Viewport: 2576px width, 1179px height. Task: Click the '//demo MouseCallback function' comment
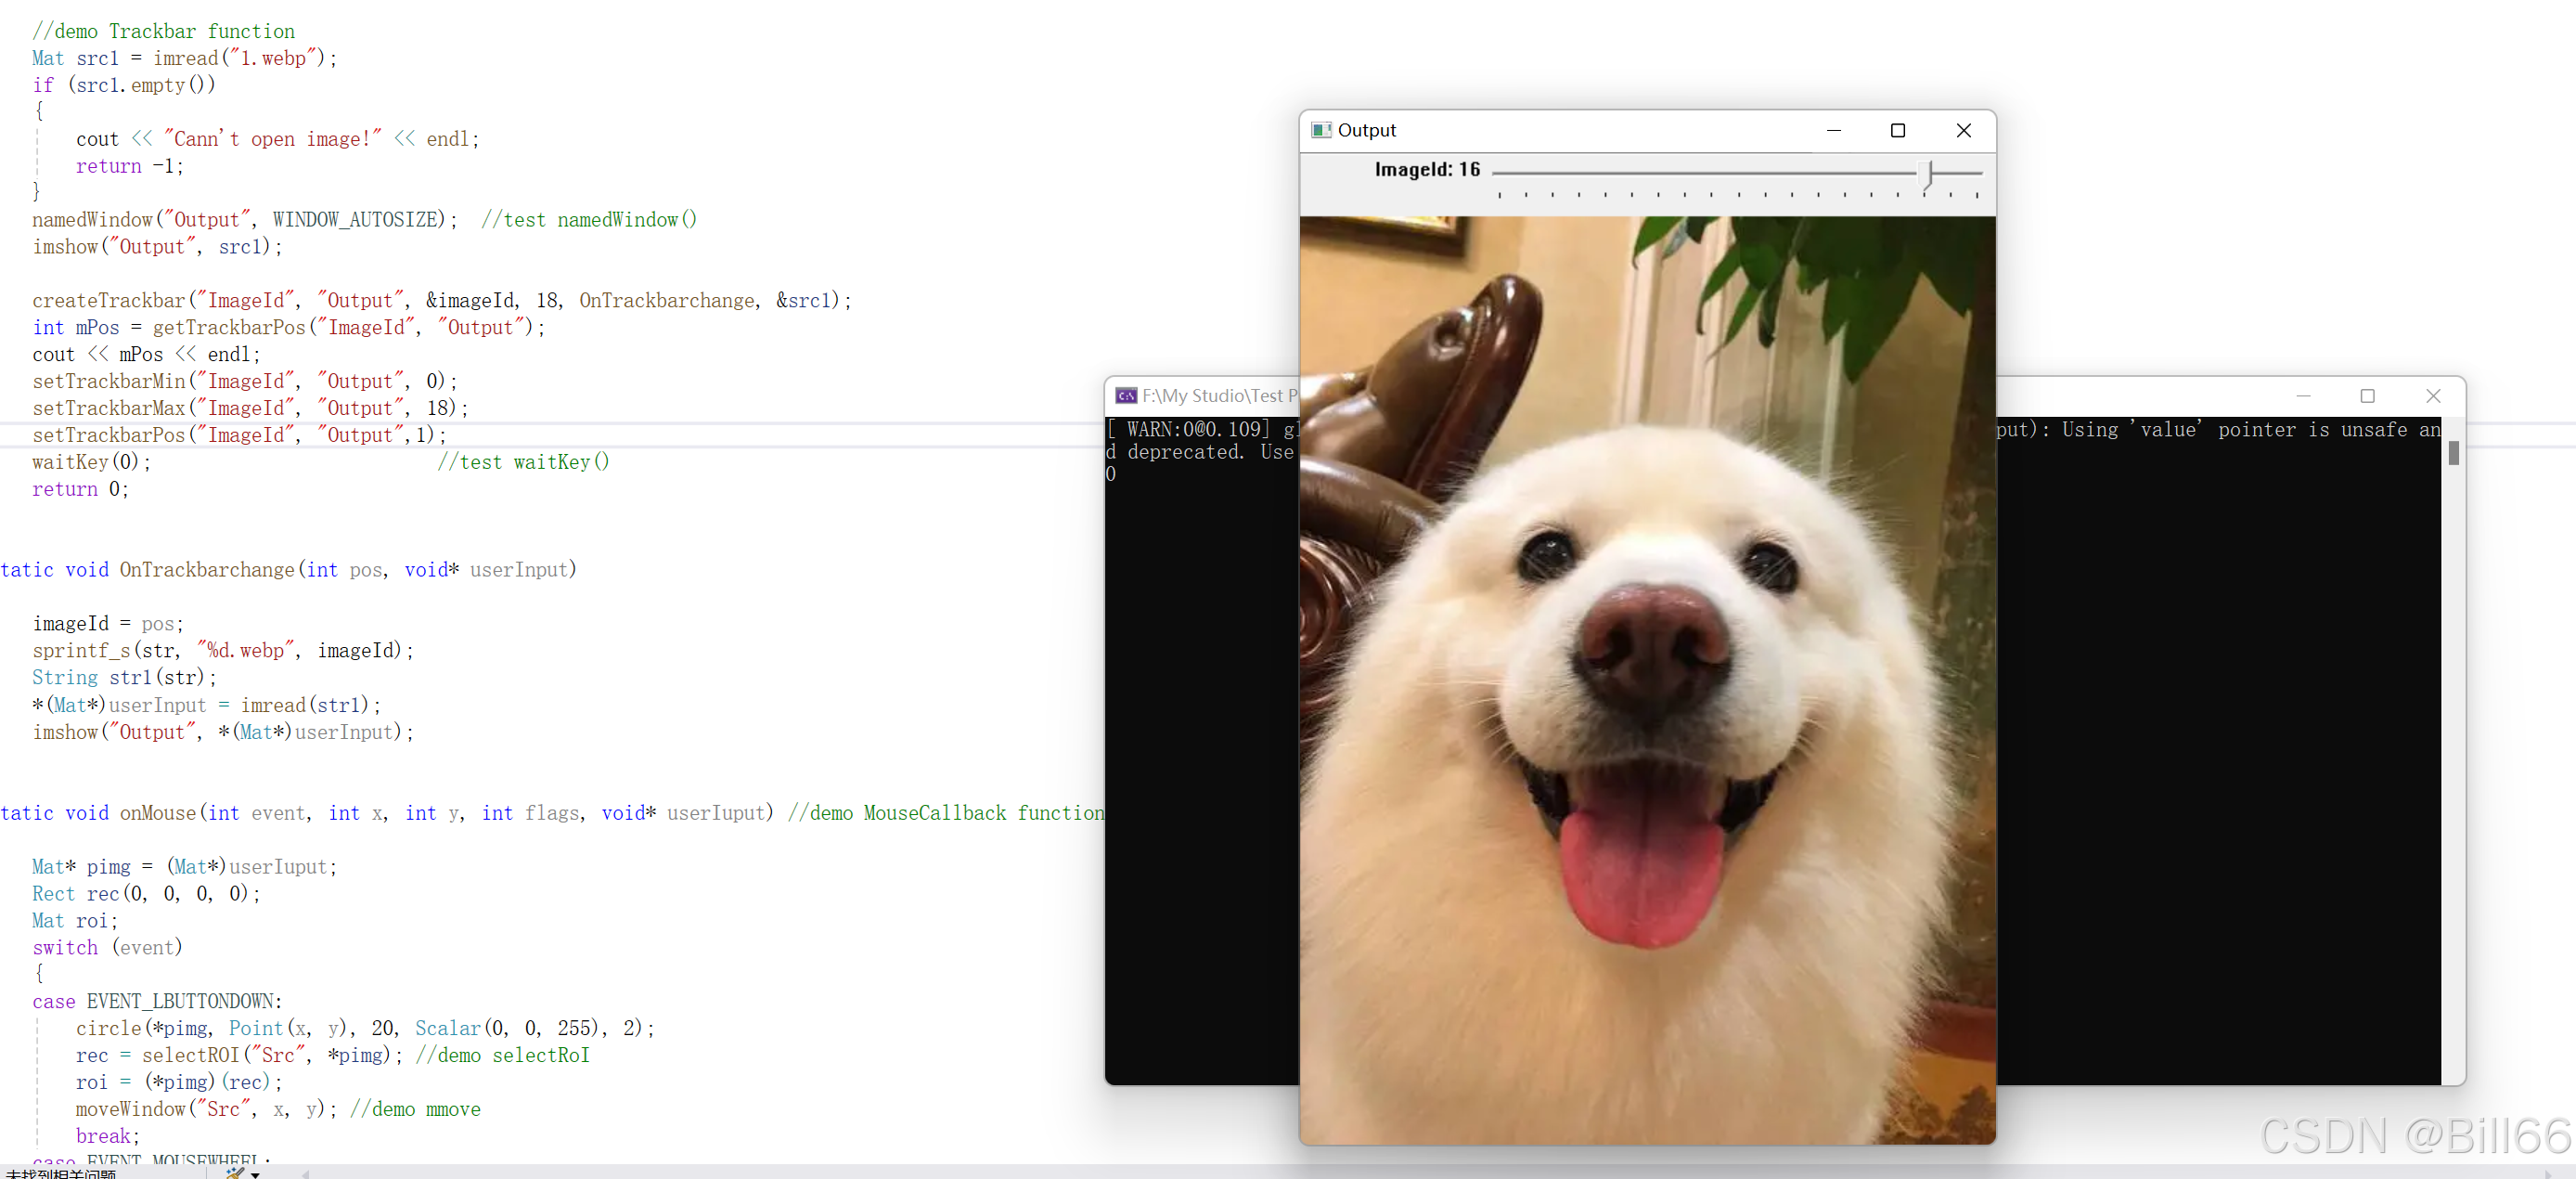(946, 813)
